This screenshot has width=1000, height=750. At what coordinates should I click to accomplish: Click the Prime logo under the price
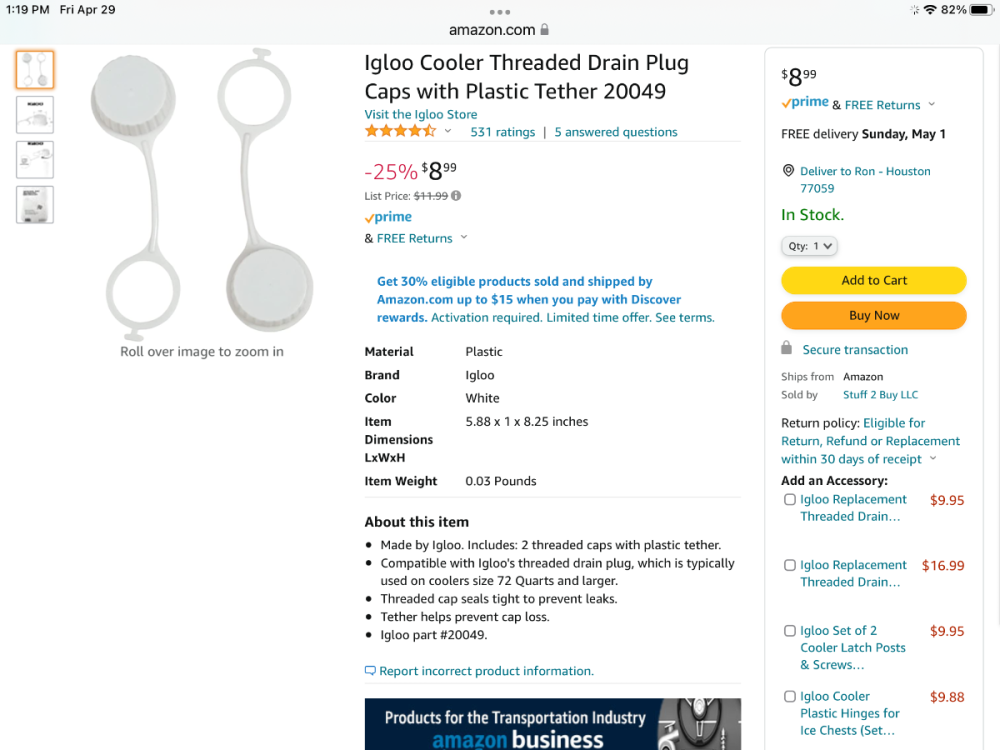(388, 217)
